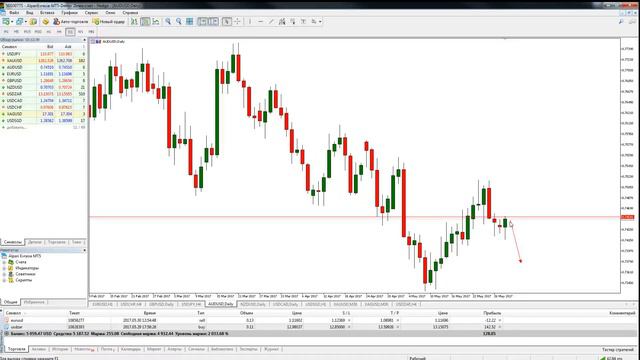Open the new chart dropdown arrow
640x360 pixels.
pyautogui.click(x=12, y=22)
